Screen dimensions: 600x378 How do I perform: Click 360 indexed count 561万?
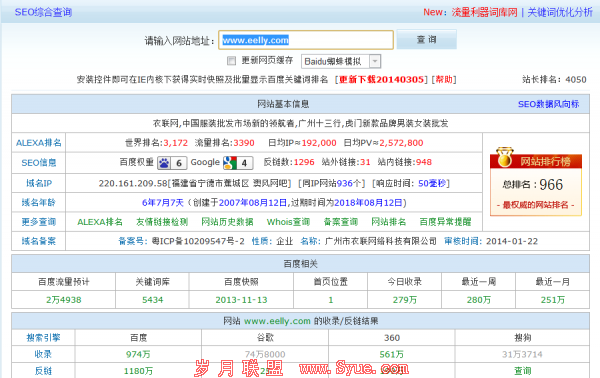coord(391,355)
